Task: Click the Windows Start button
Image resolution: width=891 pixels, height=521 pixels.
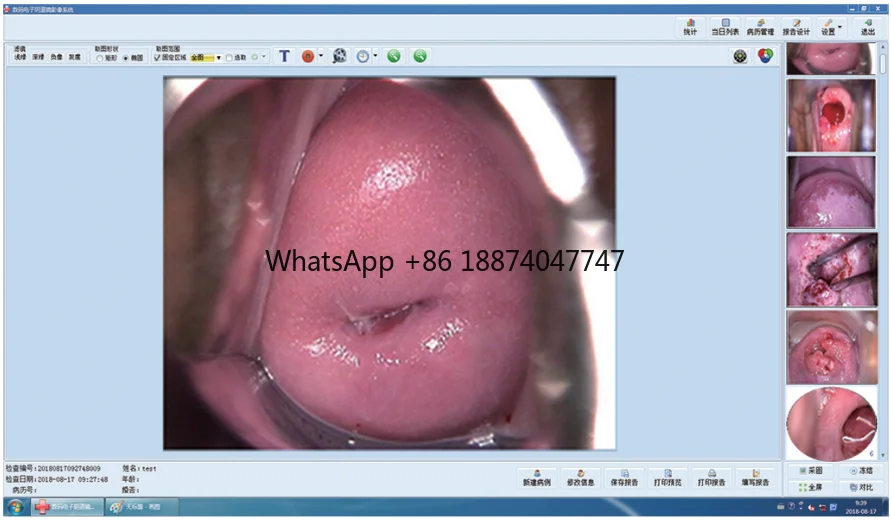Action: [x=15, y=506]
